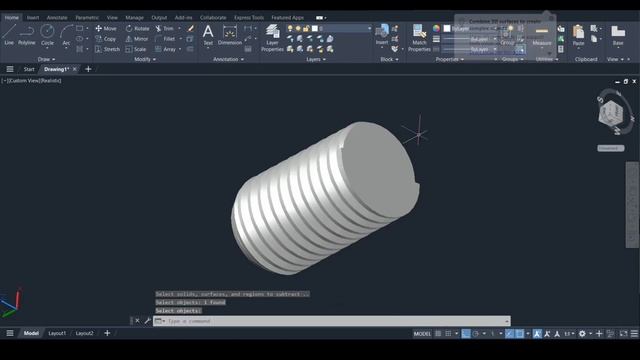Click the Trim tool

[164, 29]
